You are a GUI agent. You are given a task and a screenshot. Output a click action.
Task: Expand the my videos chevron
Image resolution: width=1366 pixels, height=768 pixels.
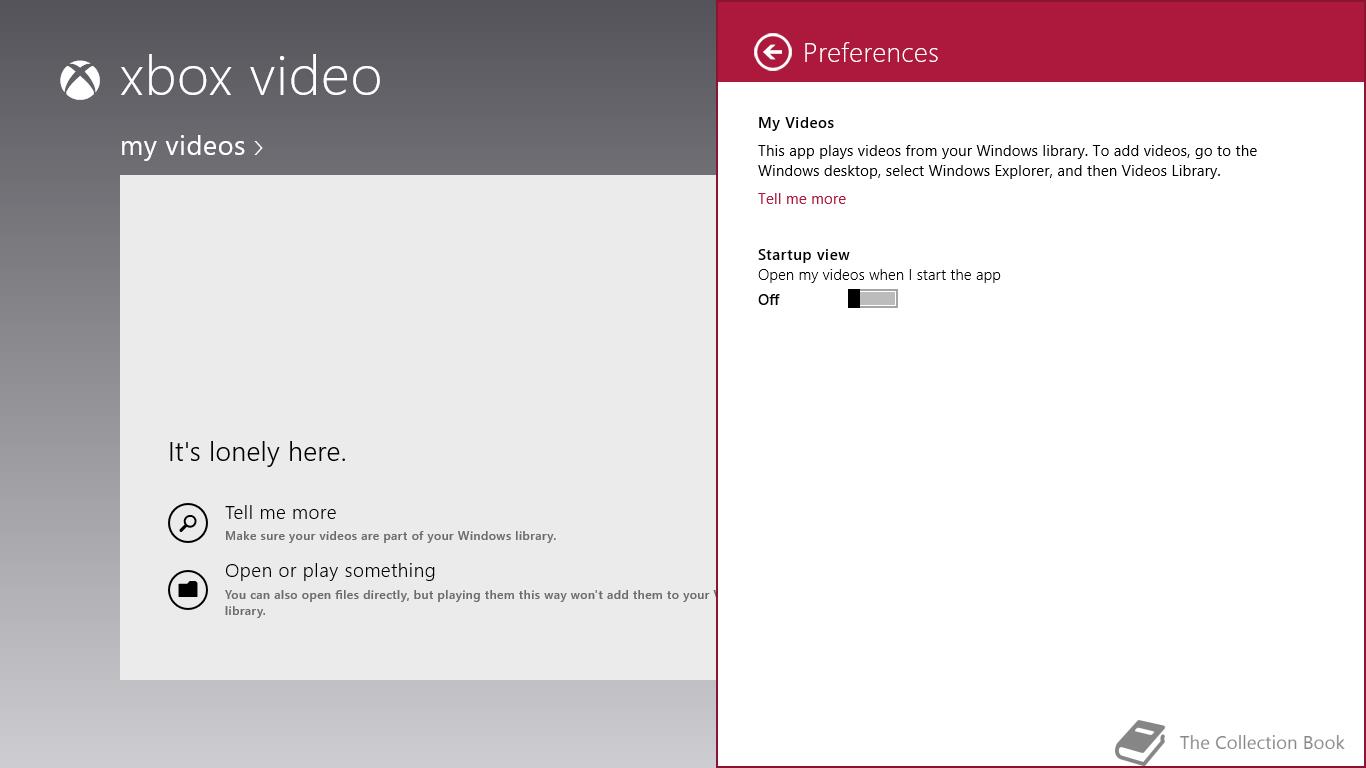259,148
